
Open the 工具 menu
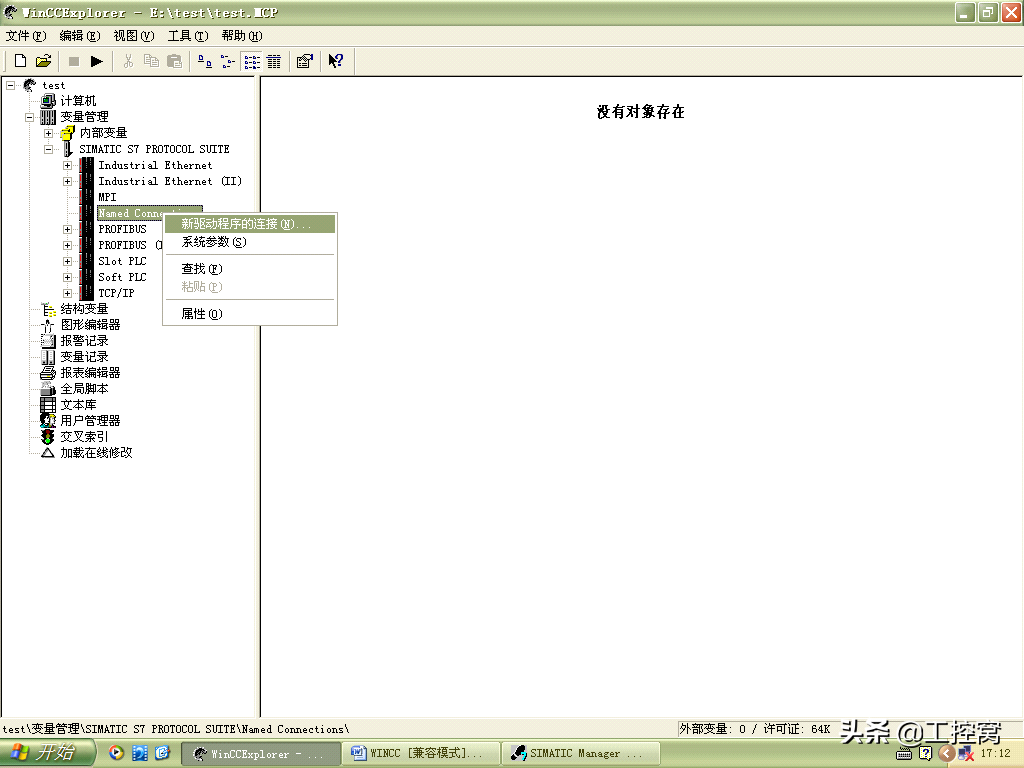click(x=187, y=35)
